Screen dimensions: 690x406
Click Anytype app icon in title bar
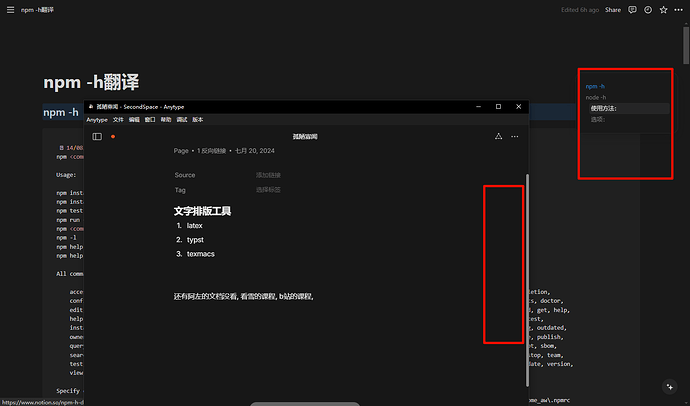[91, 106]
